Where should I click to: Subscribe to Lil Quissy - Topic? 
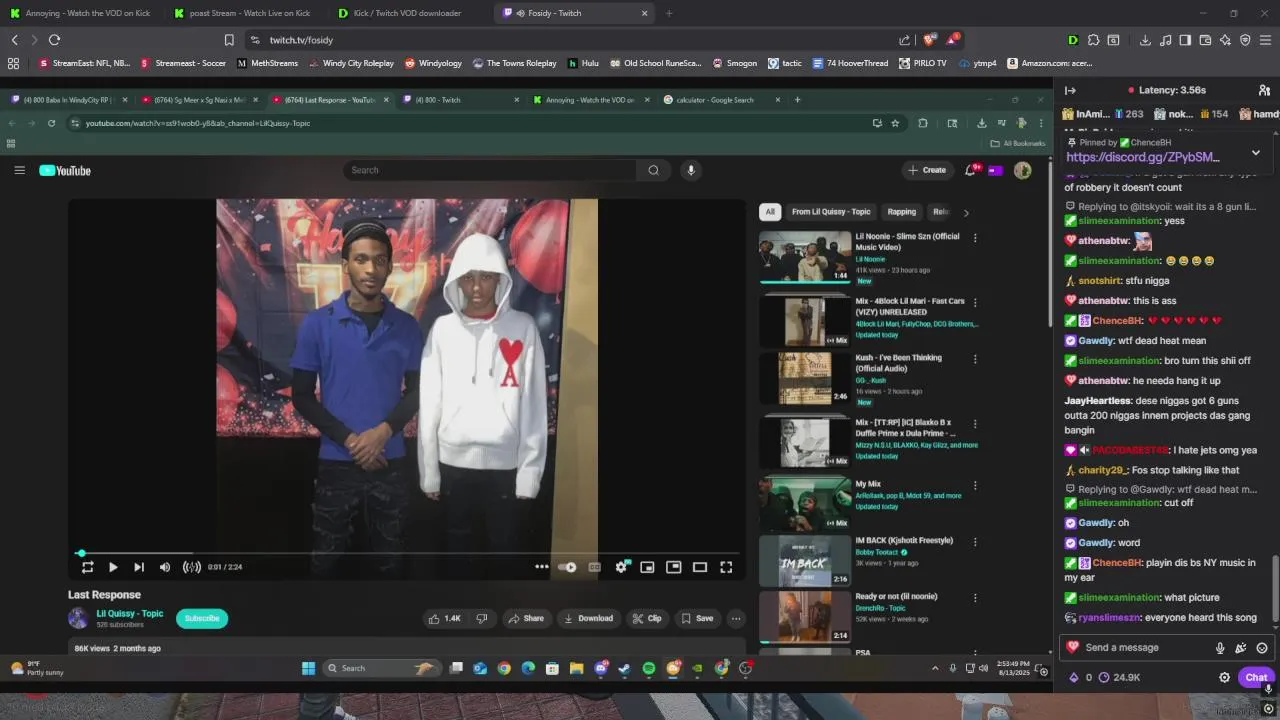202,618
